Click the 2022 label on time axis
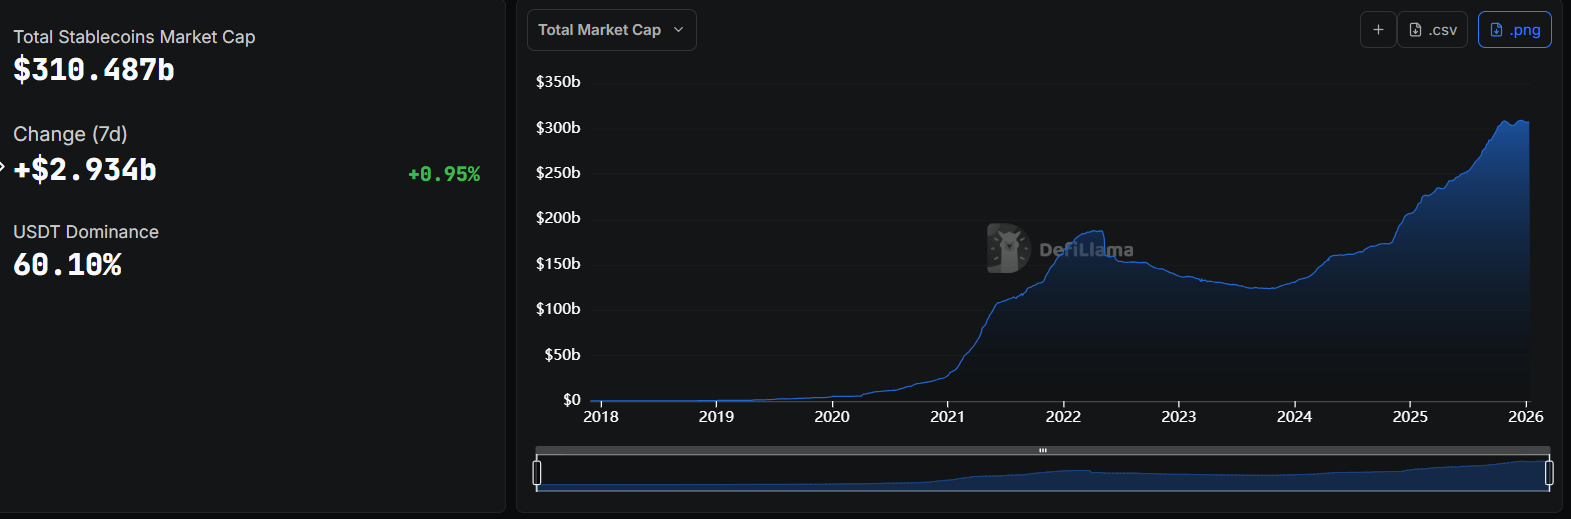The width and height of the screenshot is (1571, 519). 1063,417
